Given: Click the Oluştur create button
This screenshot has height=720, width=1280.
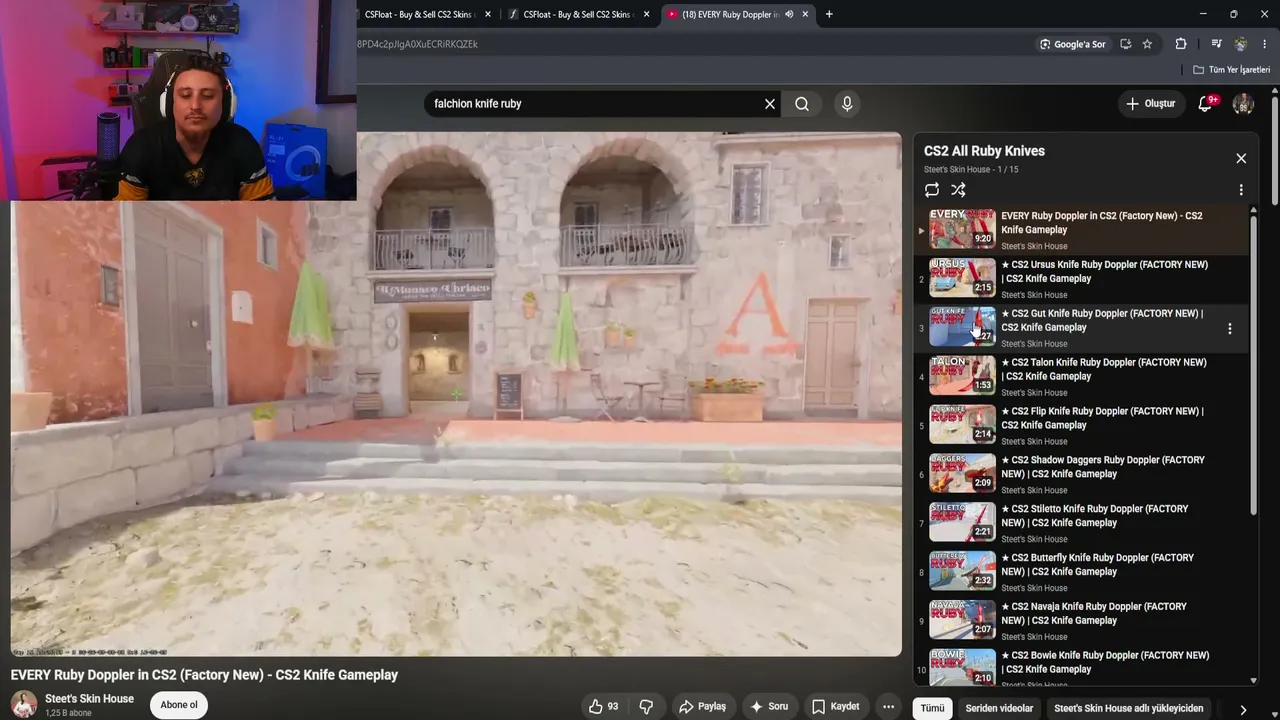Looking at the screenshot, I should point(1151,104).
